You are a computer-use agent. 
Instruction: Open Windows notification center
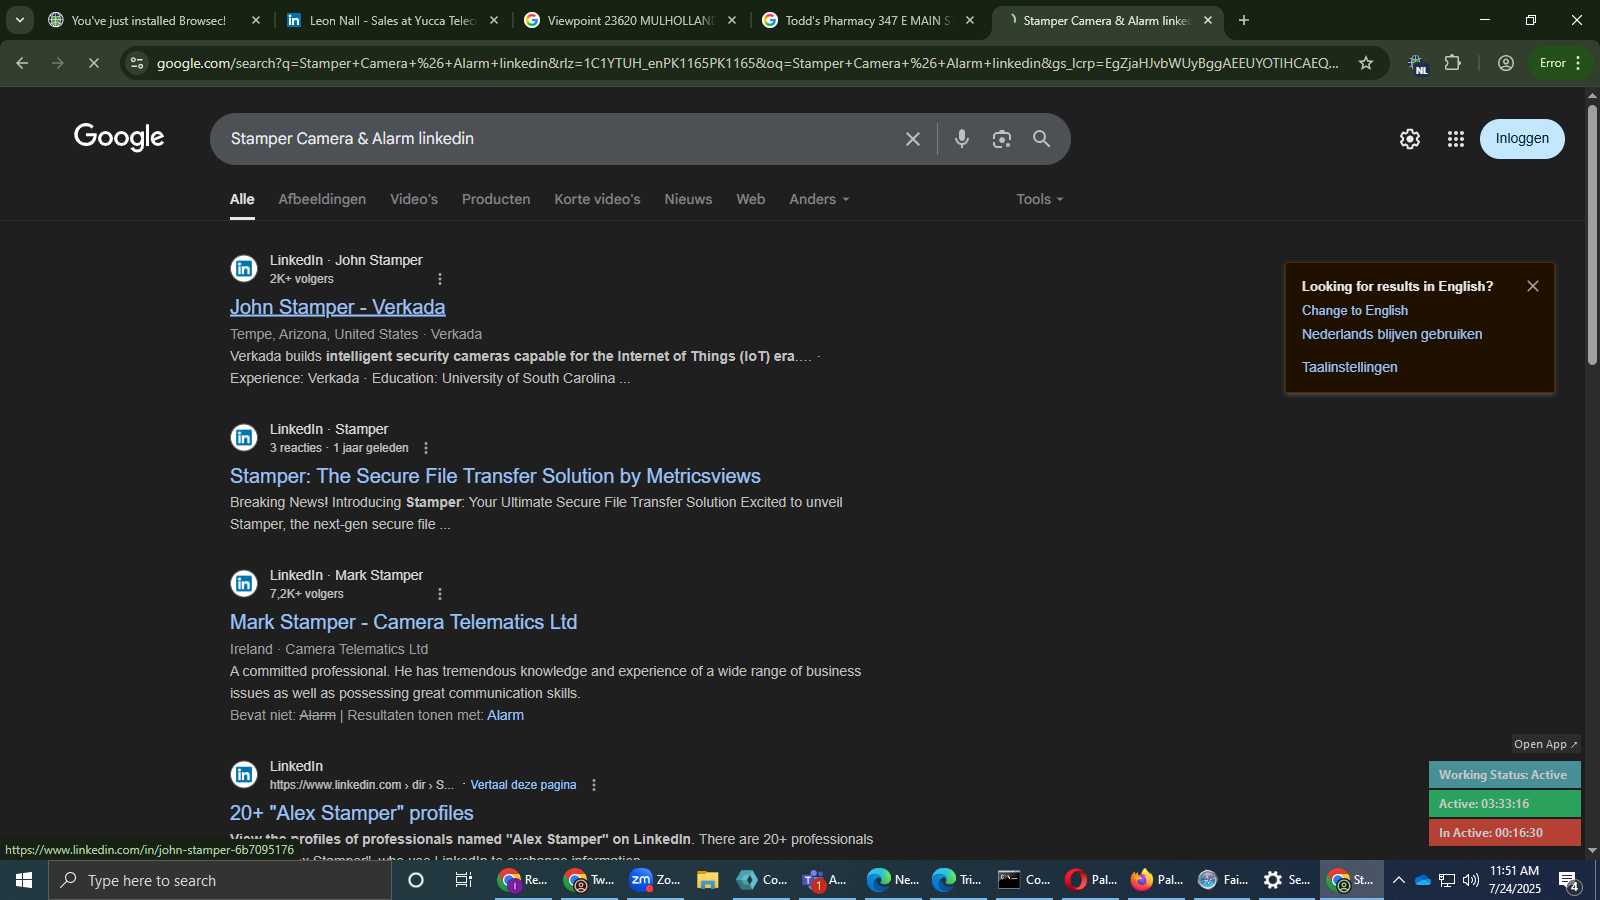pos(1569,880)
